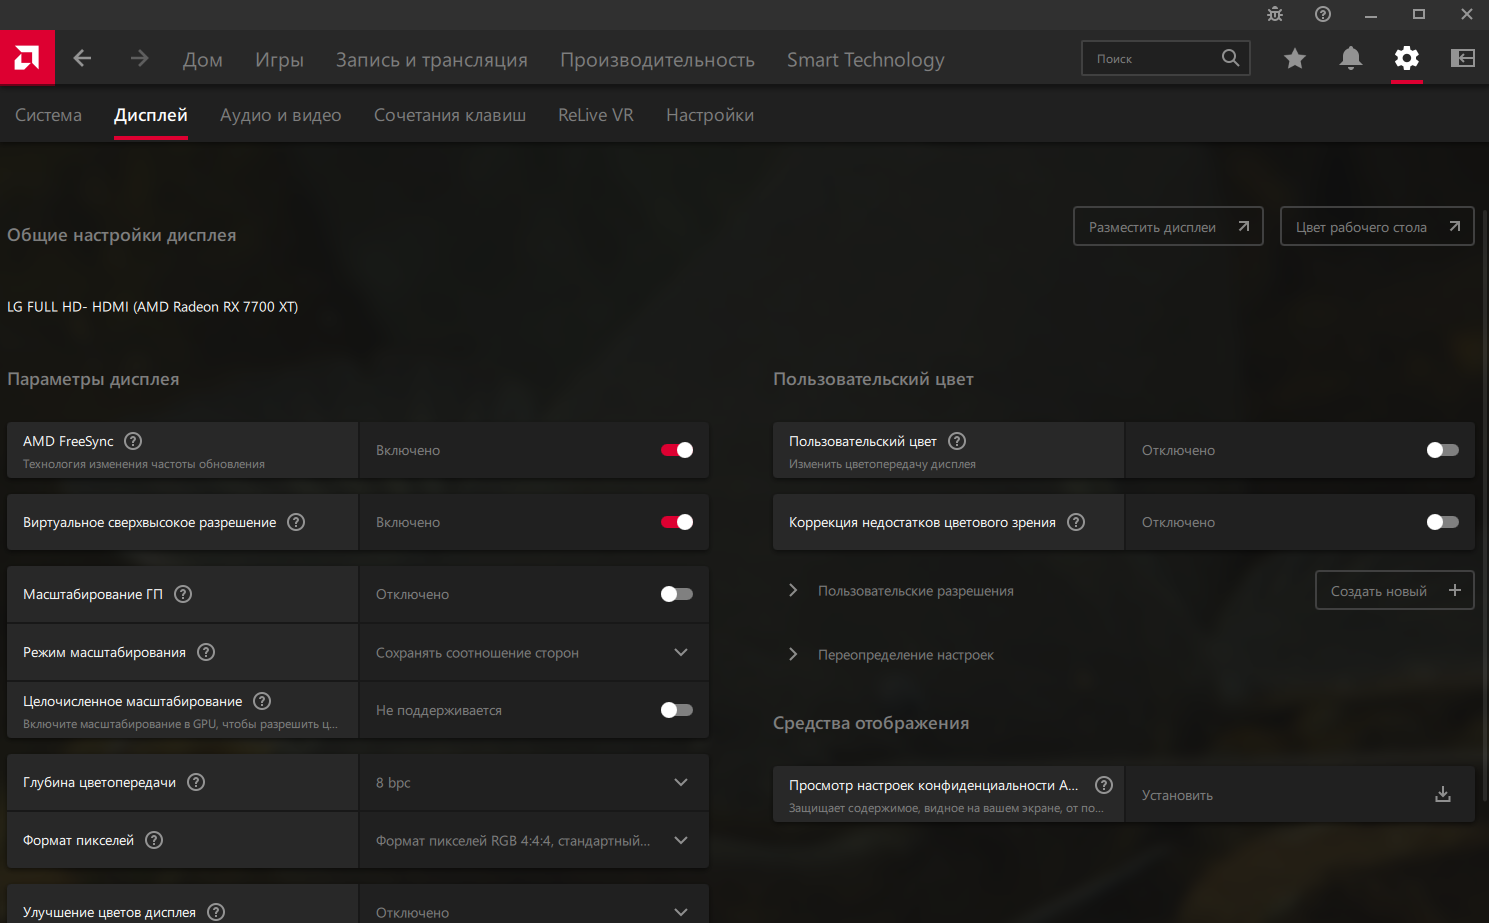Select the Дисплей tab
Image resolution: width=1489 pixels, height=923 pixels.
[151, 115]
